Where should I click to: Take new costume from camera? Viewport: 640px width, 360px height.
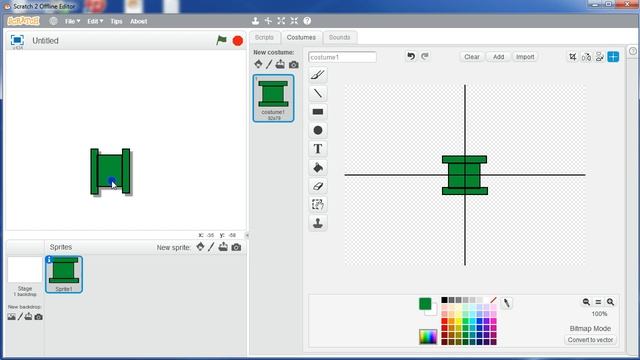(x=293, y=64)
